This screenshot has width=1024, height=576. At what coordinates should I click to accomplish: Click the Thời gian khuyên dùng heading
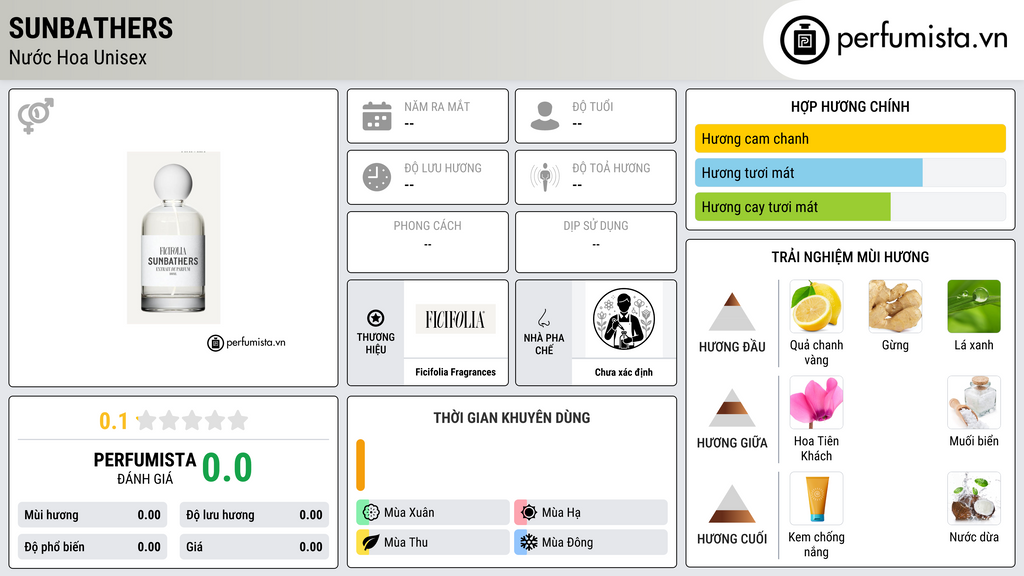[x=512, y=417]
